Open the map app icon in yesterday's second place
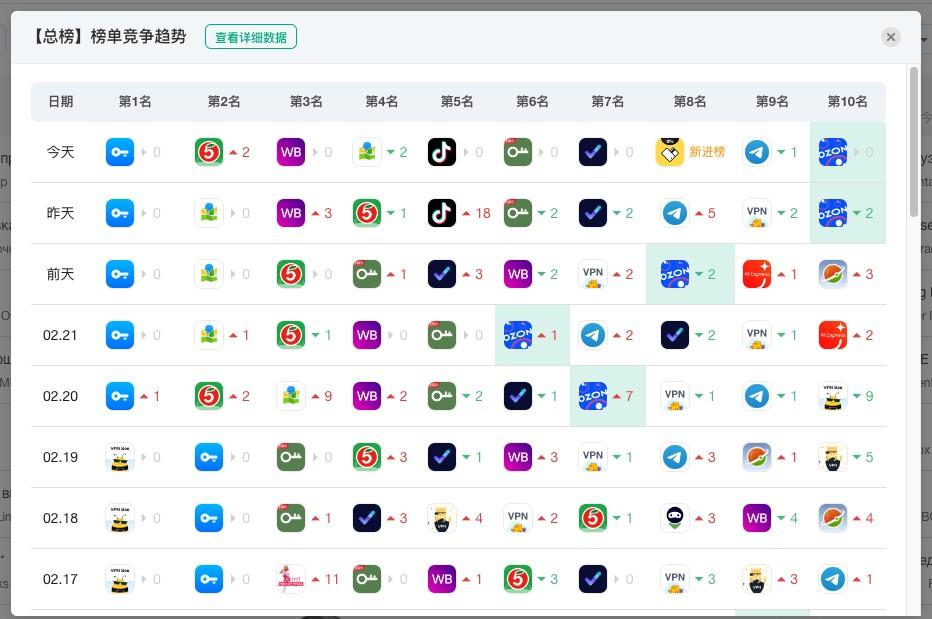This screenshot has width=932, height=619. [x=209, y=213]
